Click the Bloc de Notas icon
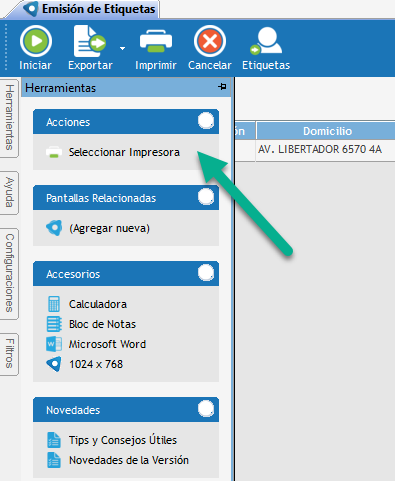 pyautogui.click(x=54, y=324)
